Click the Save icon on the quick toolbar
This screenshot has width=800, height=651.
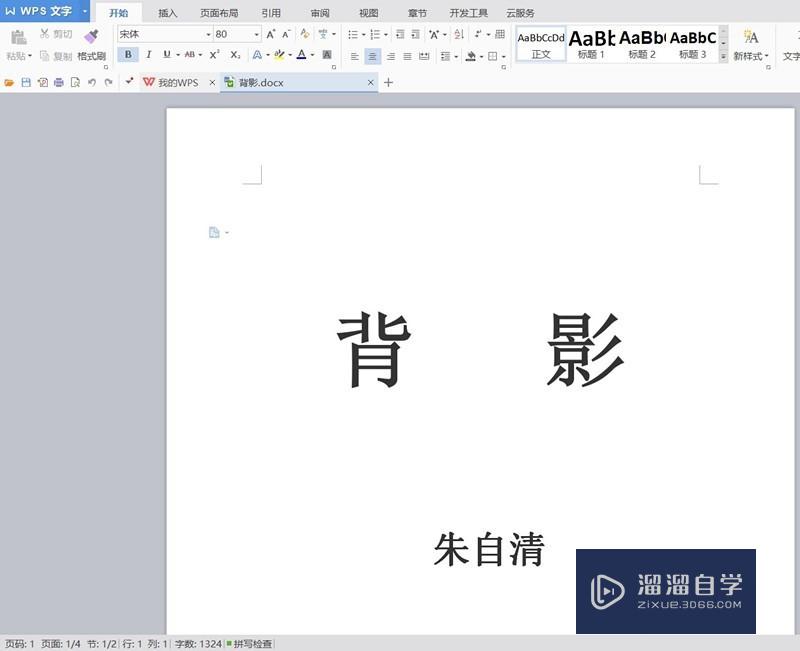[26, 82]
